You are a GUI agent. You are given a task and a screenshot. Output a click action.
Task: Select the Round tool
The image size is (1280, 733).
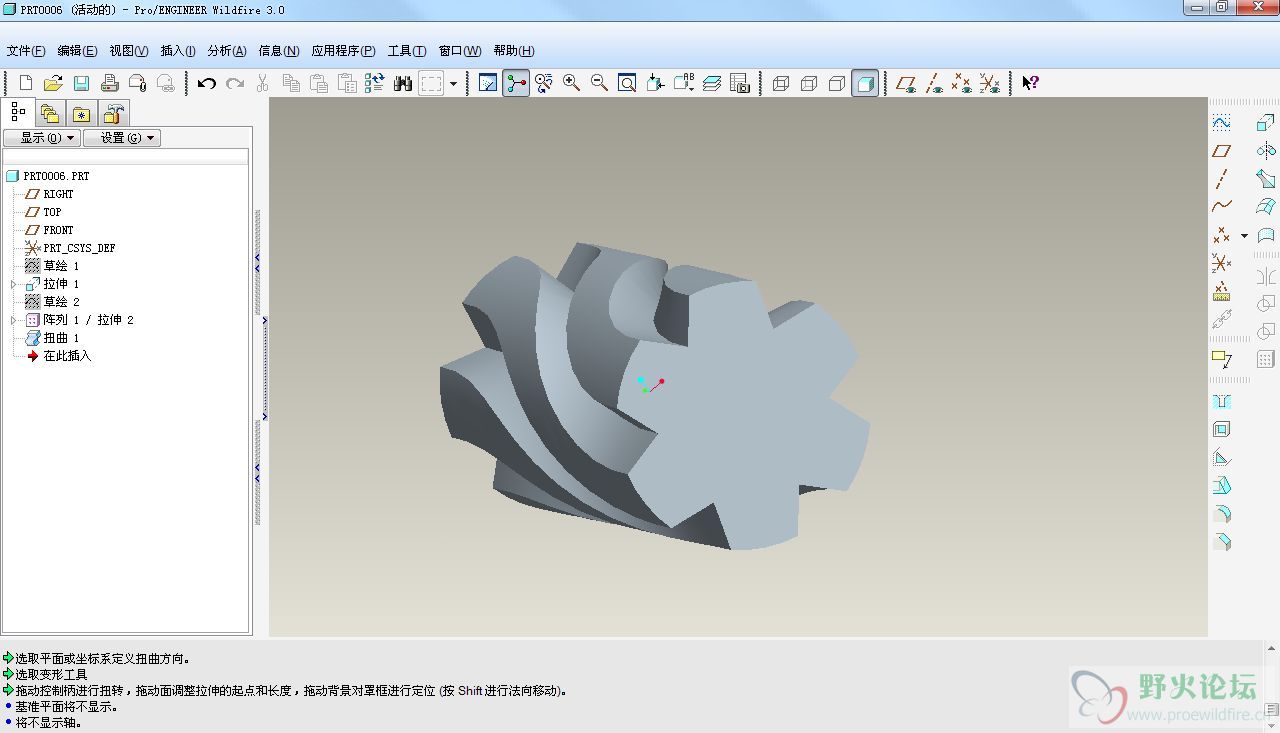tap(1221, 514)
